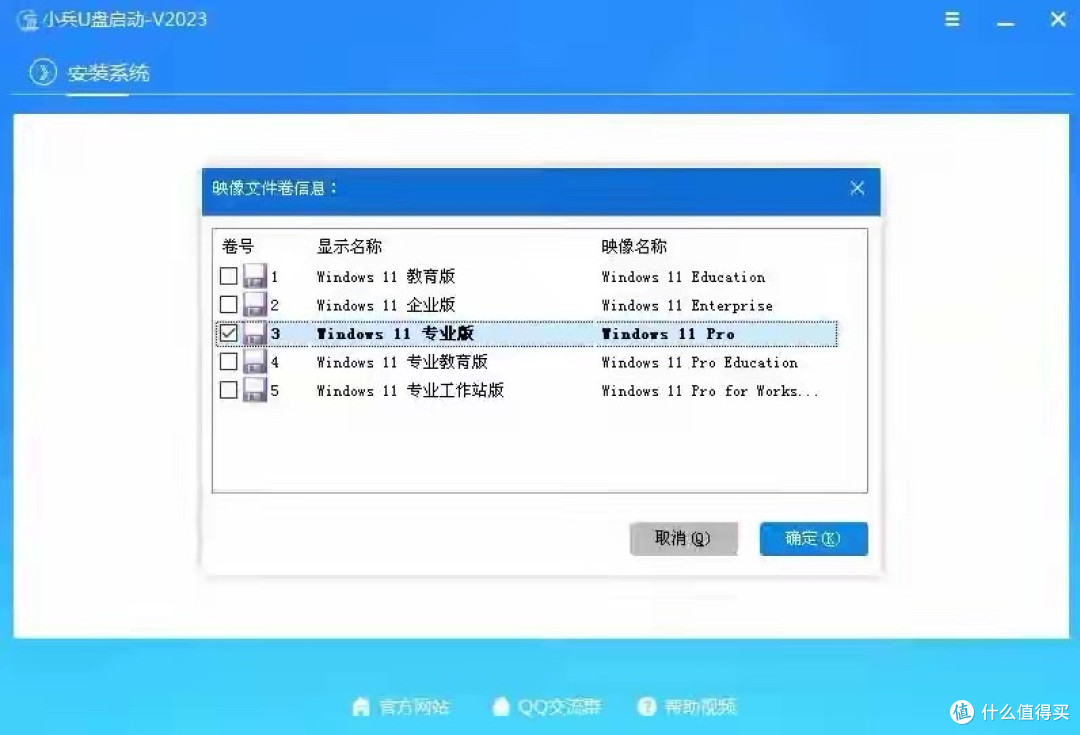Viewport: 1080px width, 735px height.
Task: Click the 取消 button
Action: click(x=683, y=539)
